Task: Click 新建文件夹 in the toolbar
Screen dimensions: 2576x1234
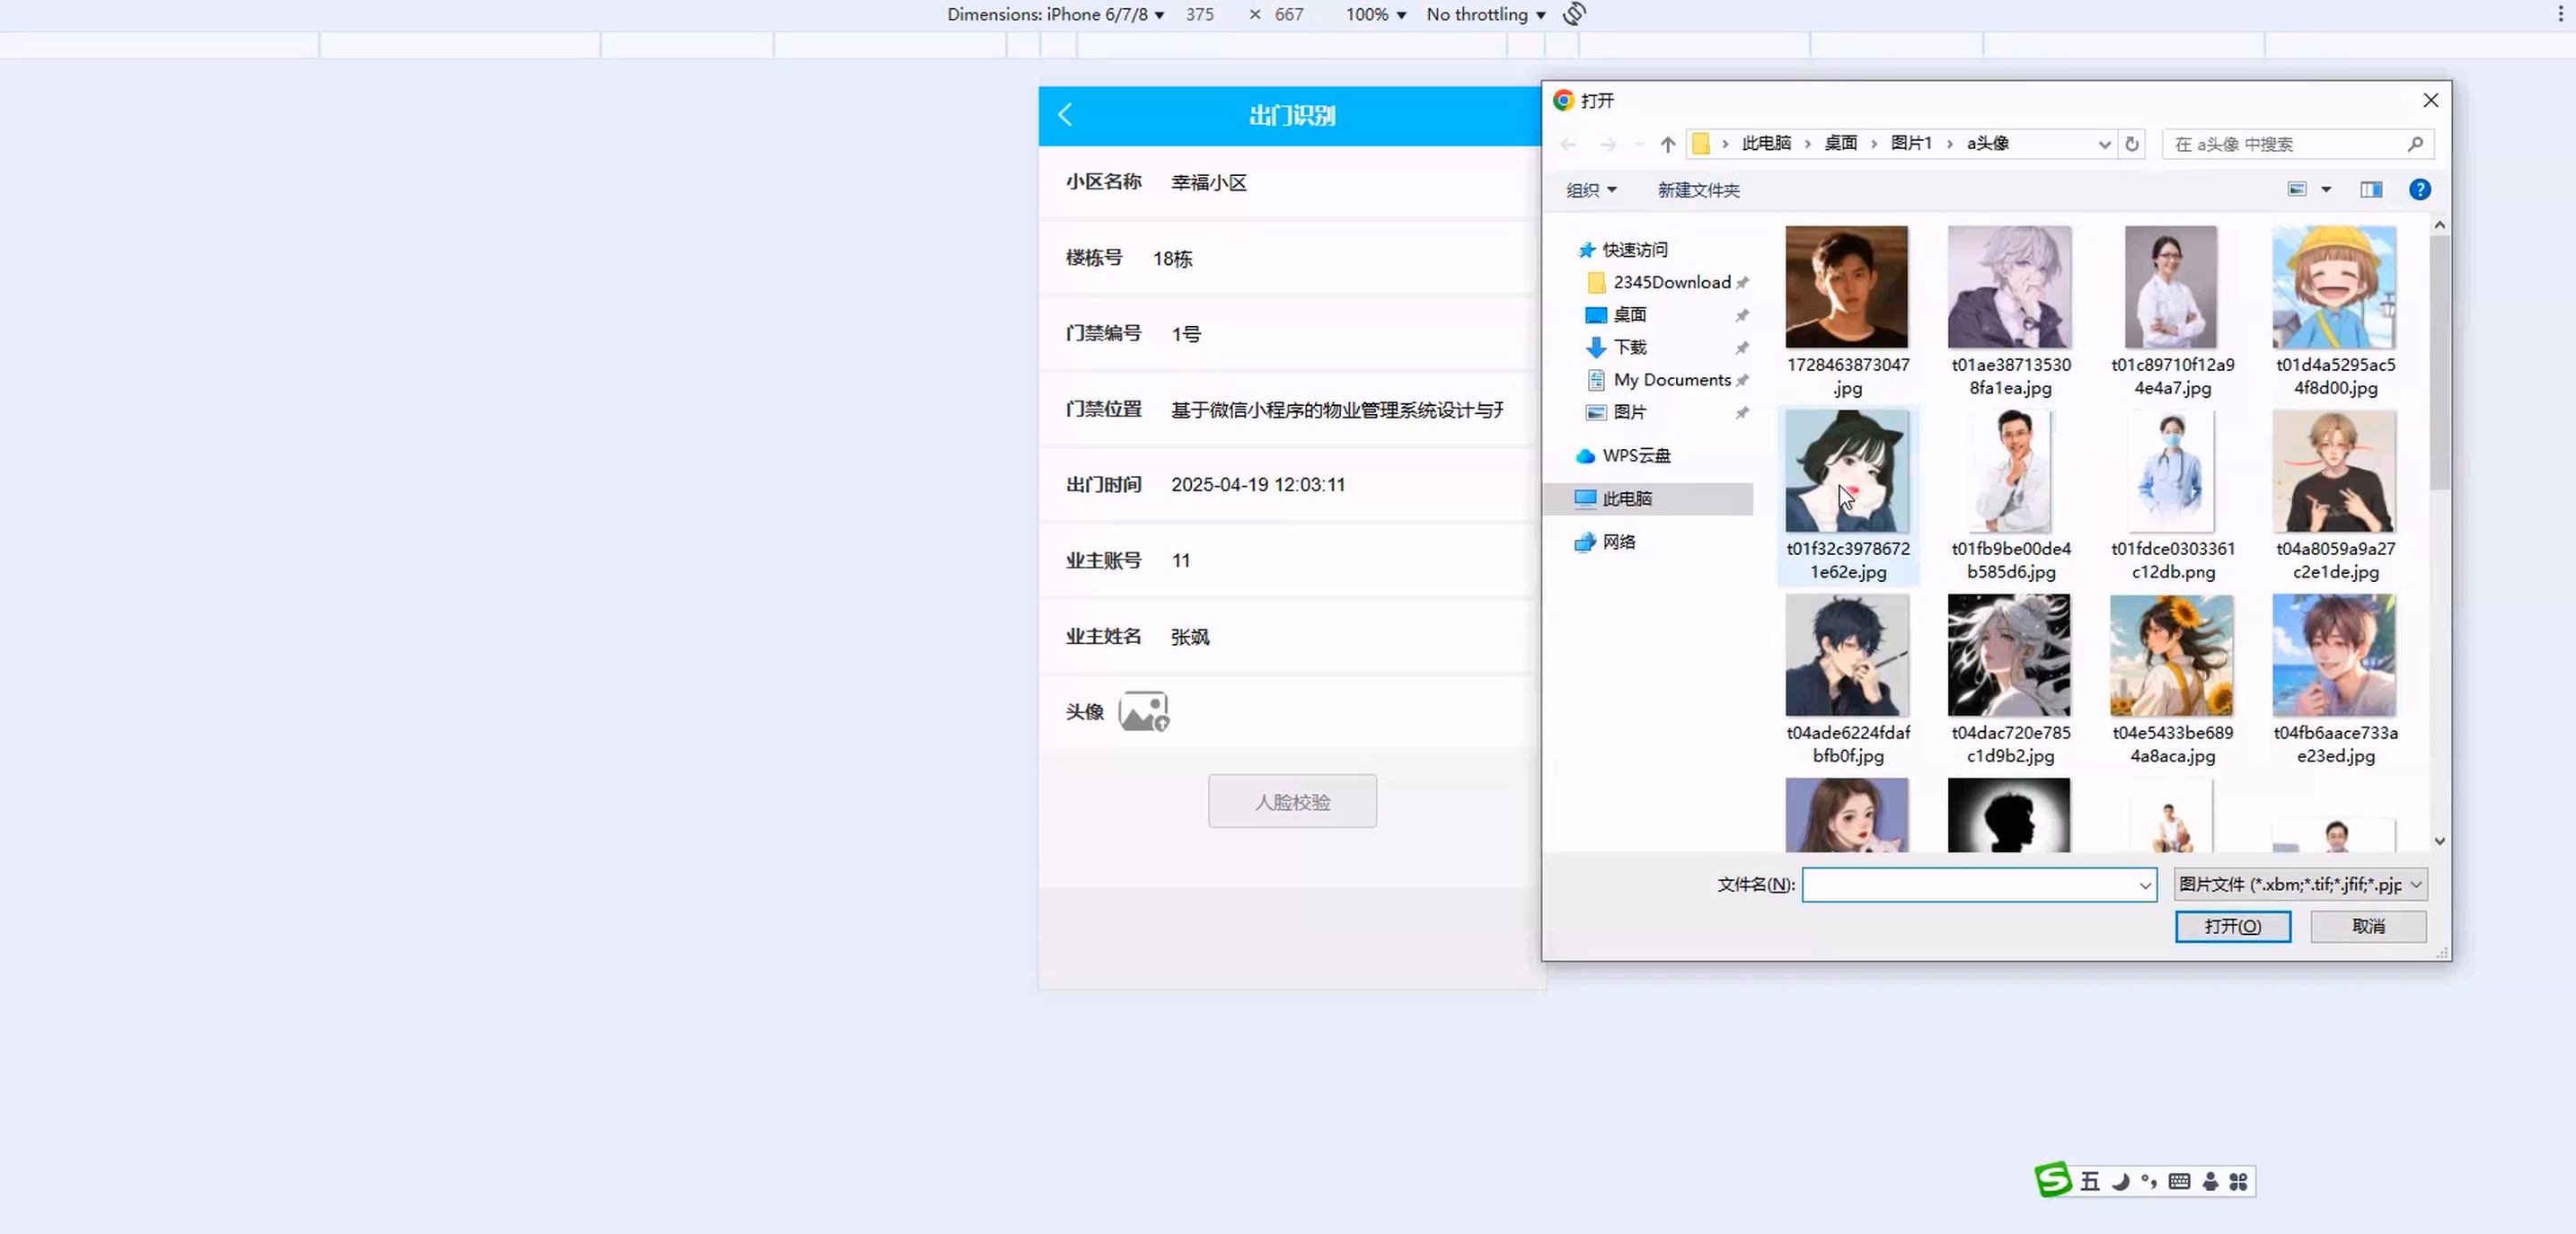Action: pyautogui.click(x=1698, y=190)
